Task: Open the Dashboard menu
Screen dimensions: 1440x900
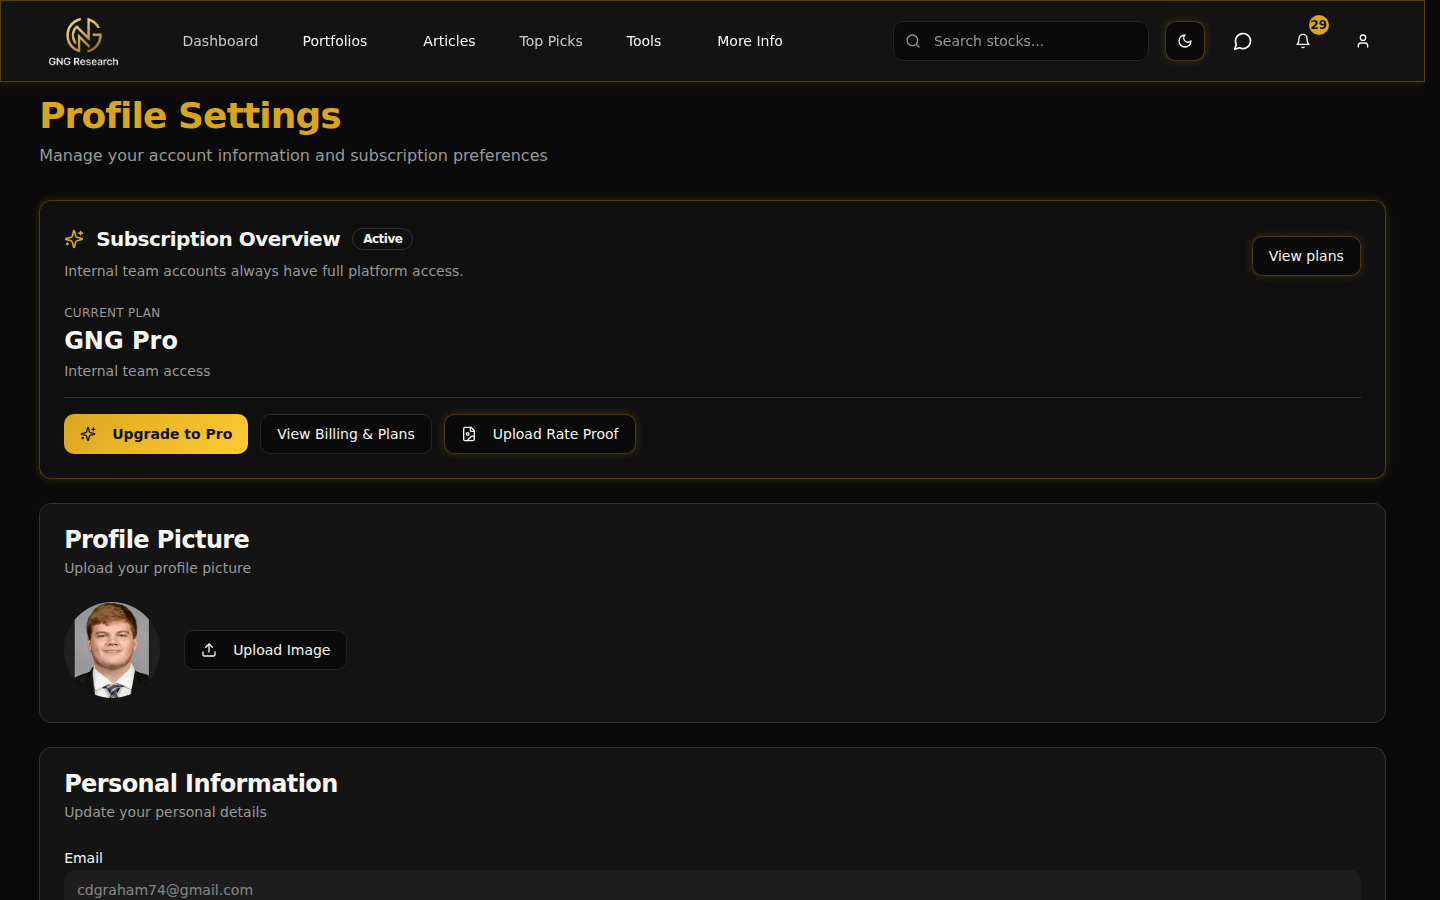Action: (220, 41)
